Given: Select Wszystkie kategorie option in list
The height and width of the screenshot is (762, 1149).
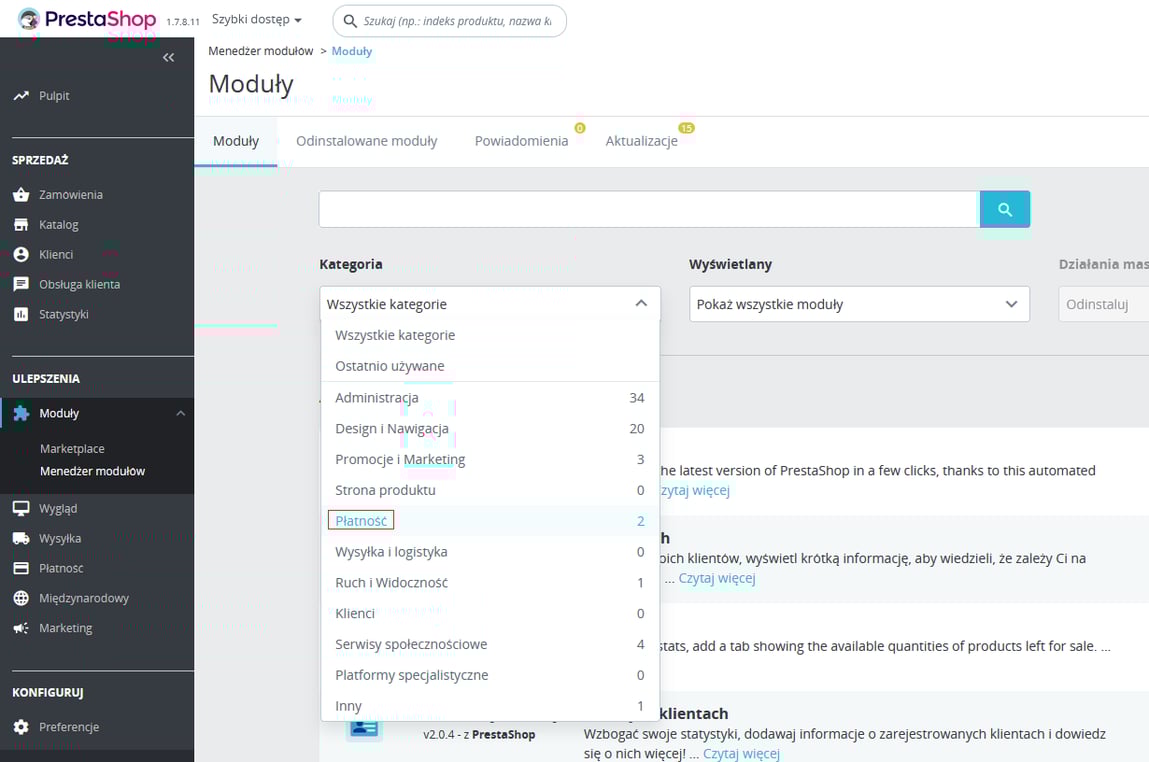Looking at the screenshot, I should coord(490,335).
